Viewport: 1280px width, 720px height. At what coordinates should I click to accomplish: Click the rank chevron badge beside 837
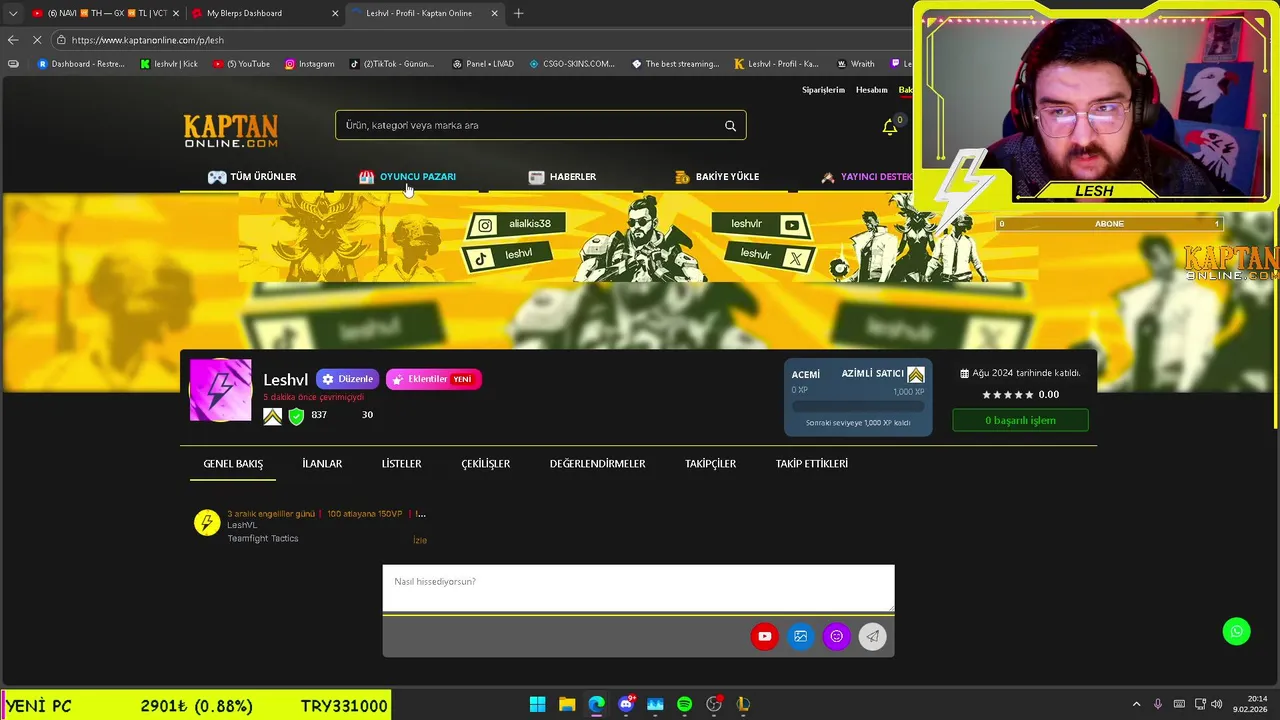coord(272,416)
